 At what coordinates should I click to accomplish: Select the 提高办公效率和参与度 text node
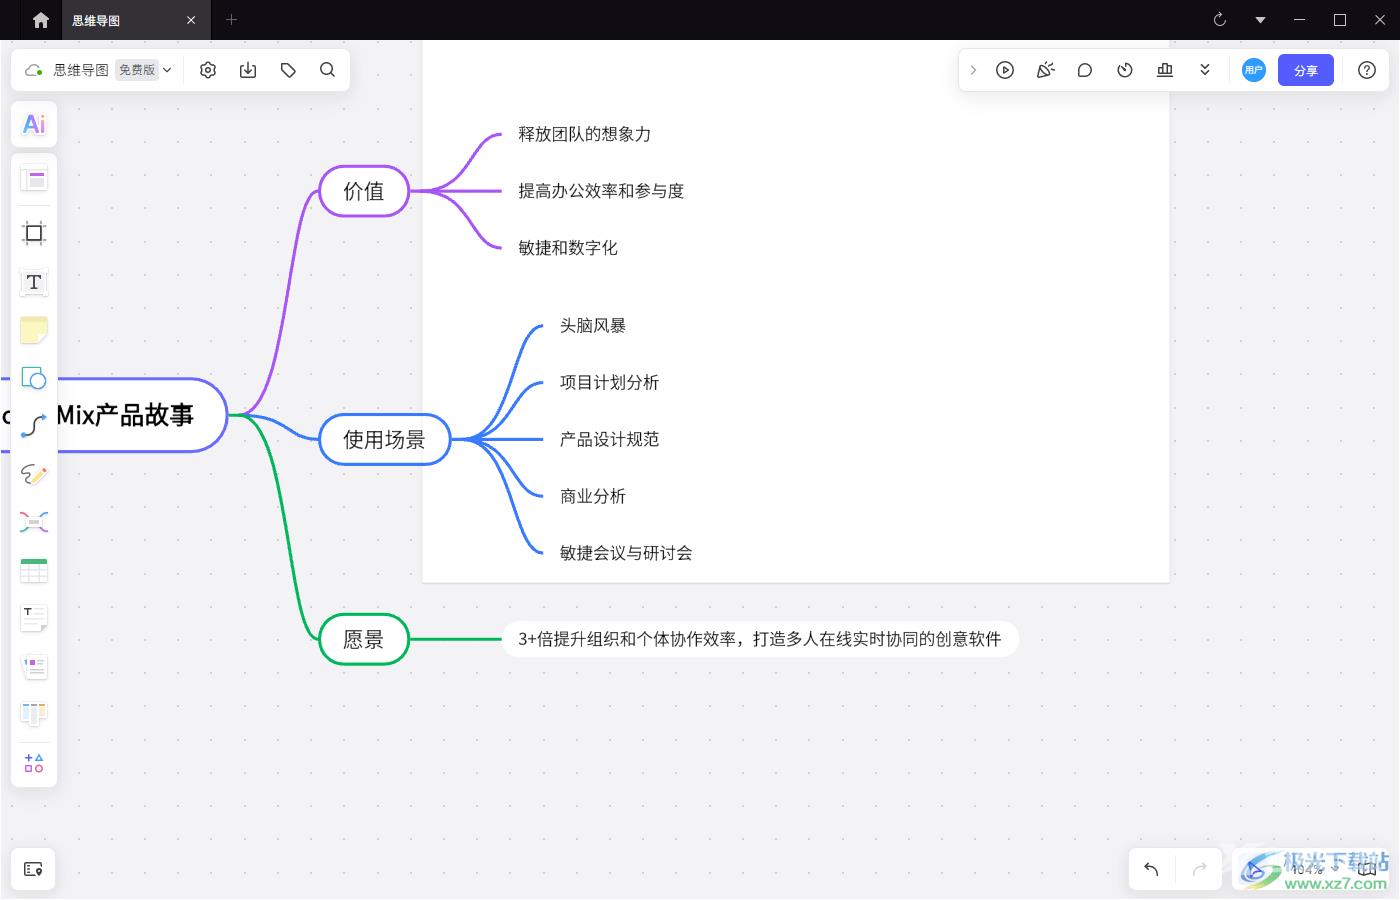(x=601, y=191)
